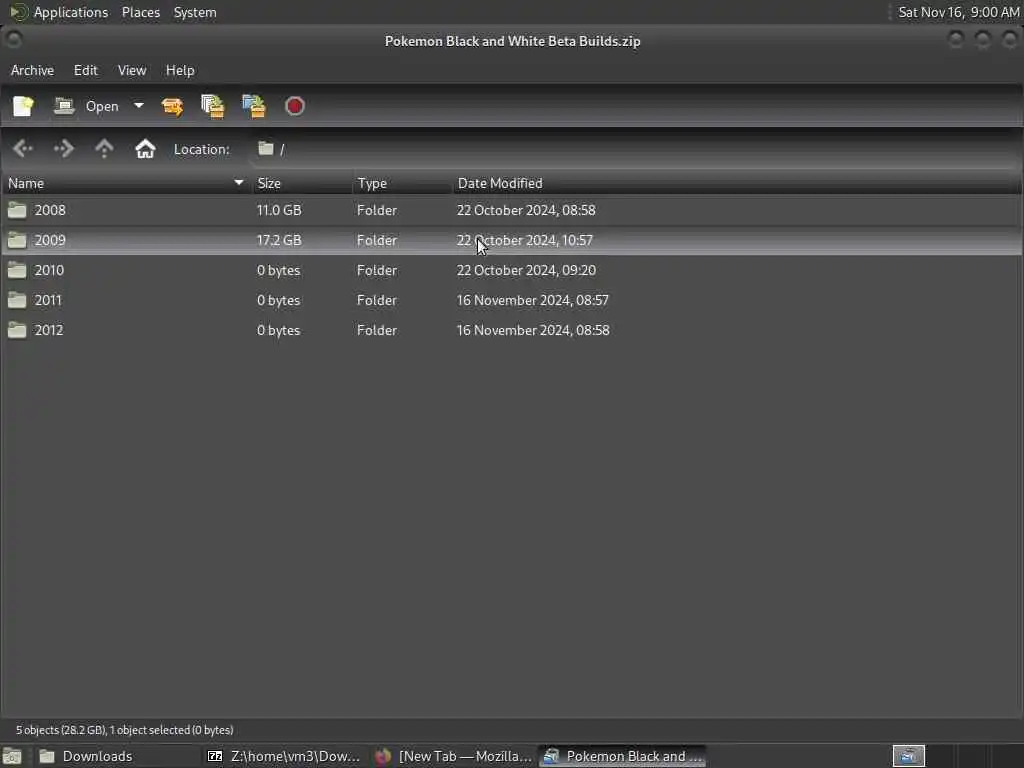Click the Open archive button
The width and height of the screenshot is (1024, 768).
tap(87, 106)
